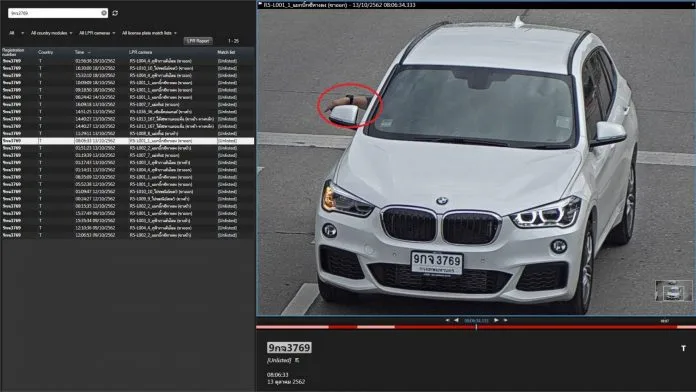
Task: Expand All country modules dropdown
Action: click(51, 33)
